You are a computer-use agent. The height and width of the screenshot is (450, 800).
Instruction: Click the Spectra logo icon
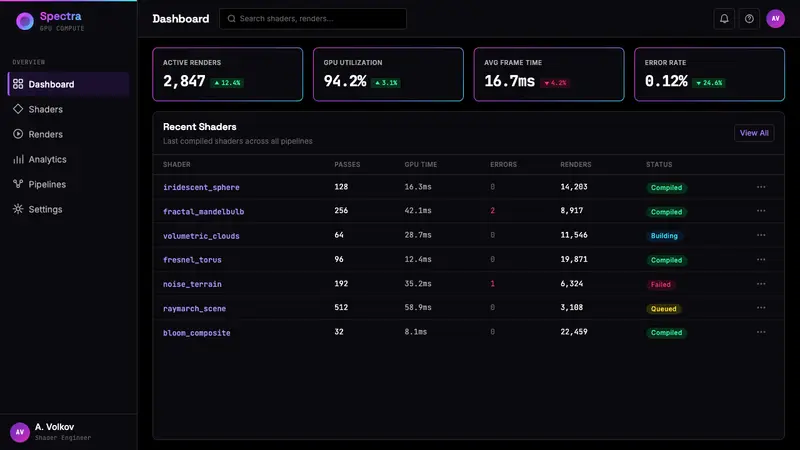tap(24, 21)
